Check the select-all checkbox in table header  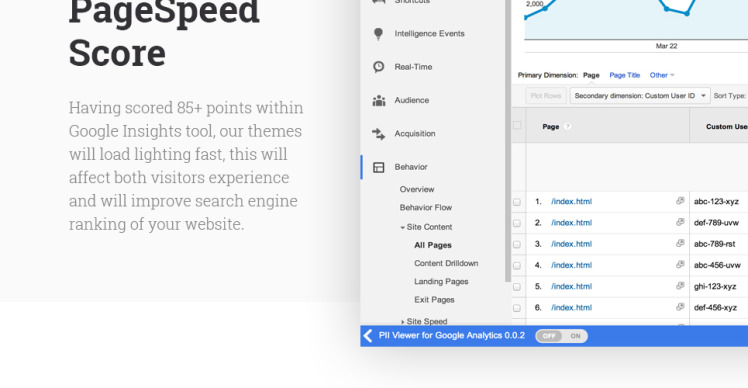pyautogui.click(x=517, y=125)
